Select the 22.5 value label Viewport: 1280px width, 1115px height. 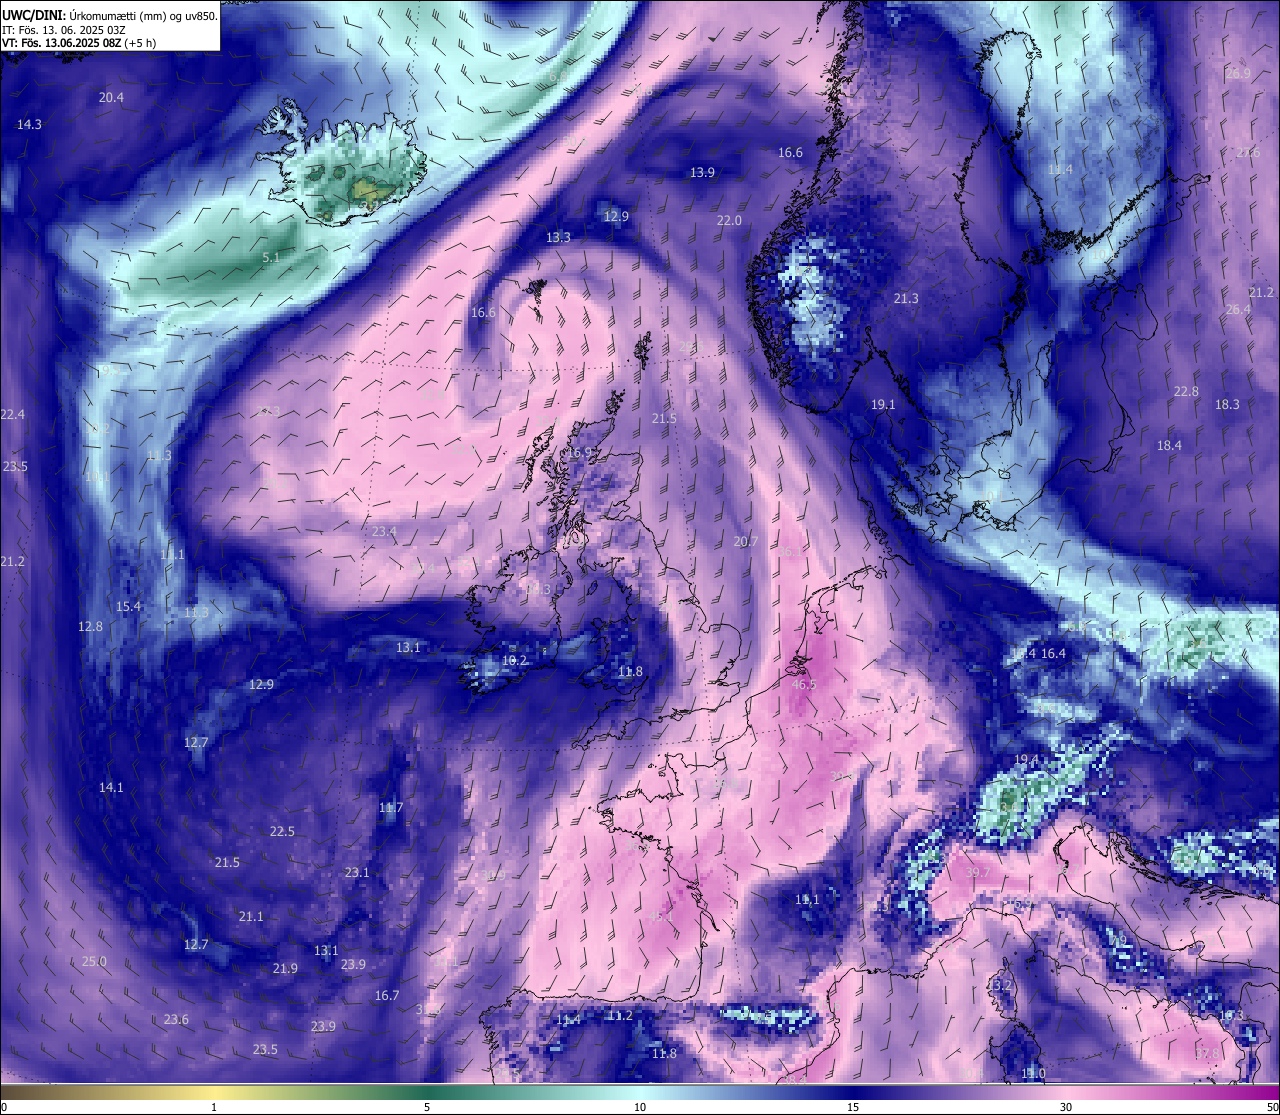pyautogui.click(x=282, y=832)
